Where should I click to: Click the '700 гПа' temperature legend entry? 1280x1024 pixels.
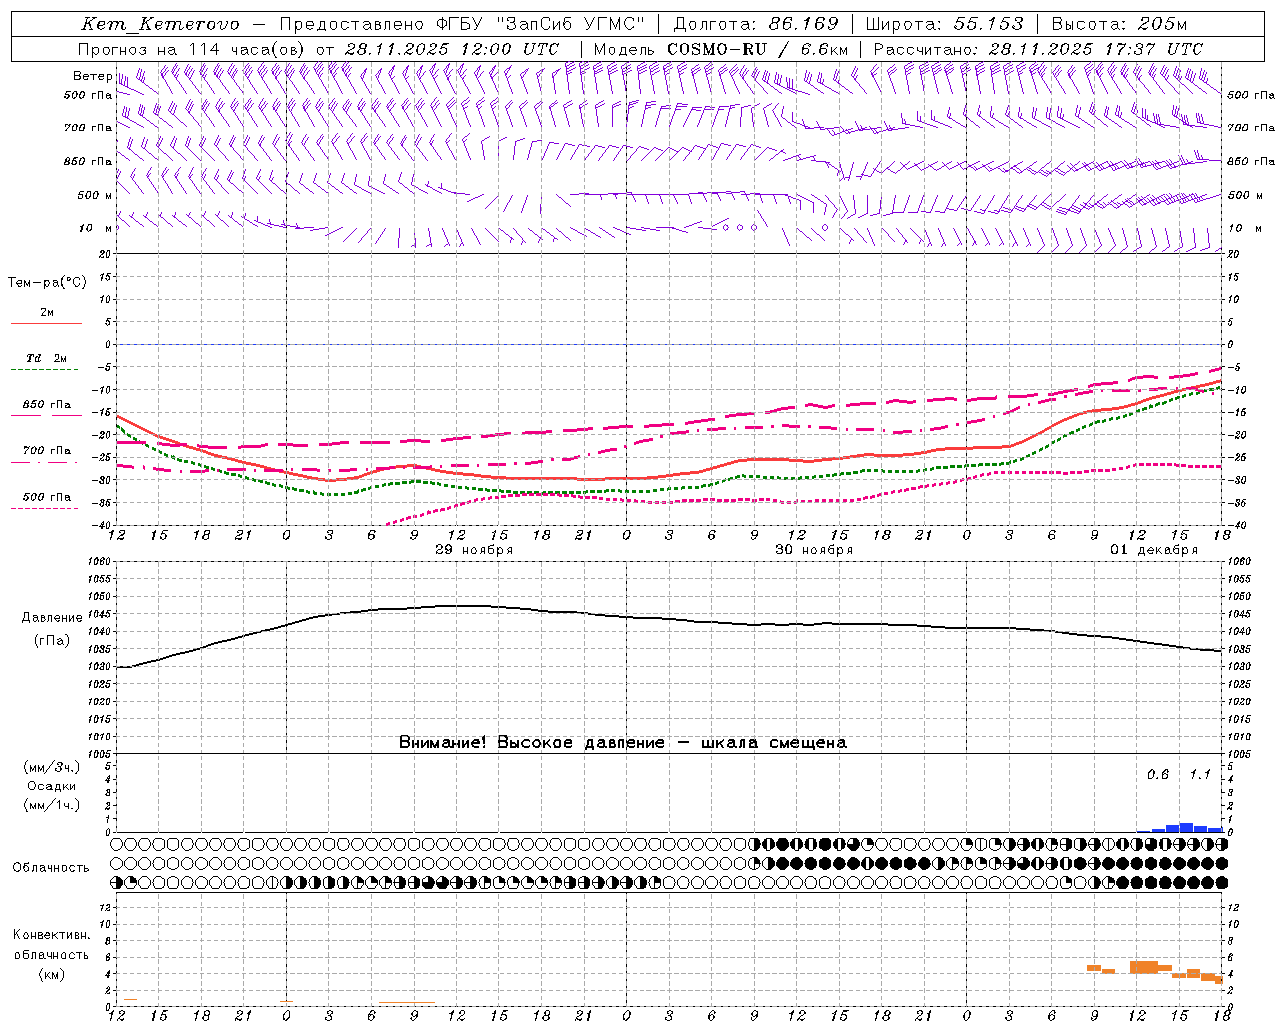point(46,451)
